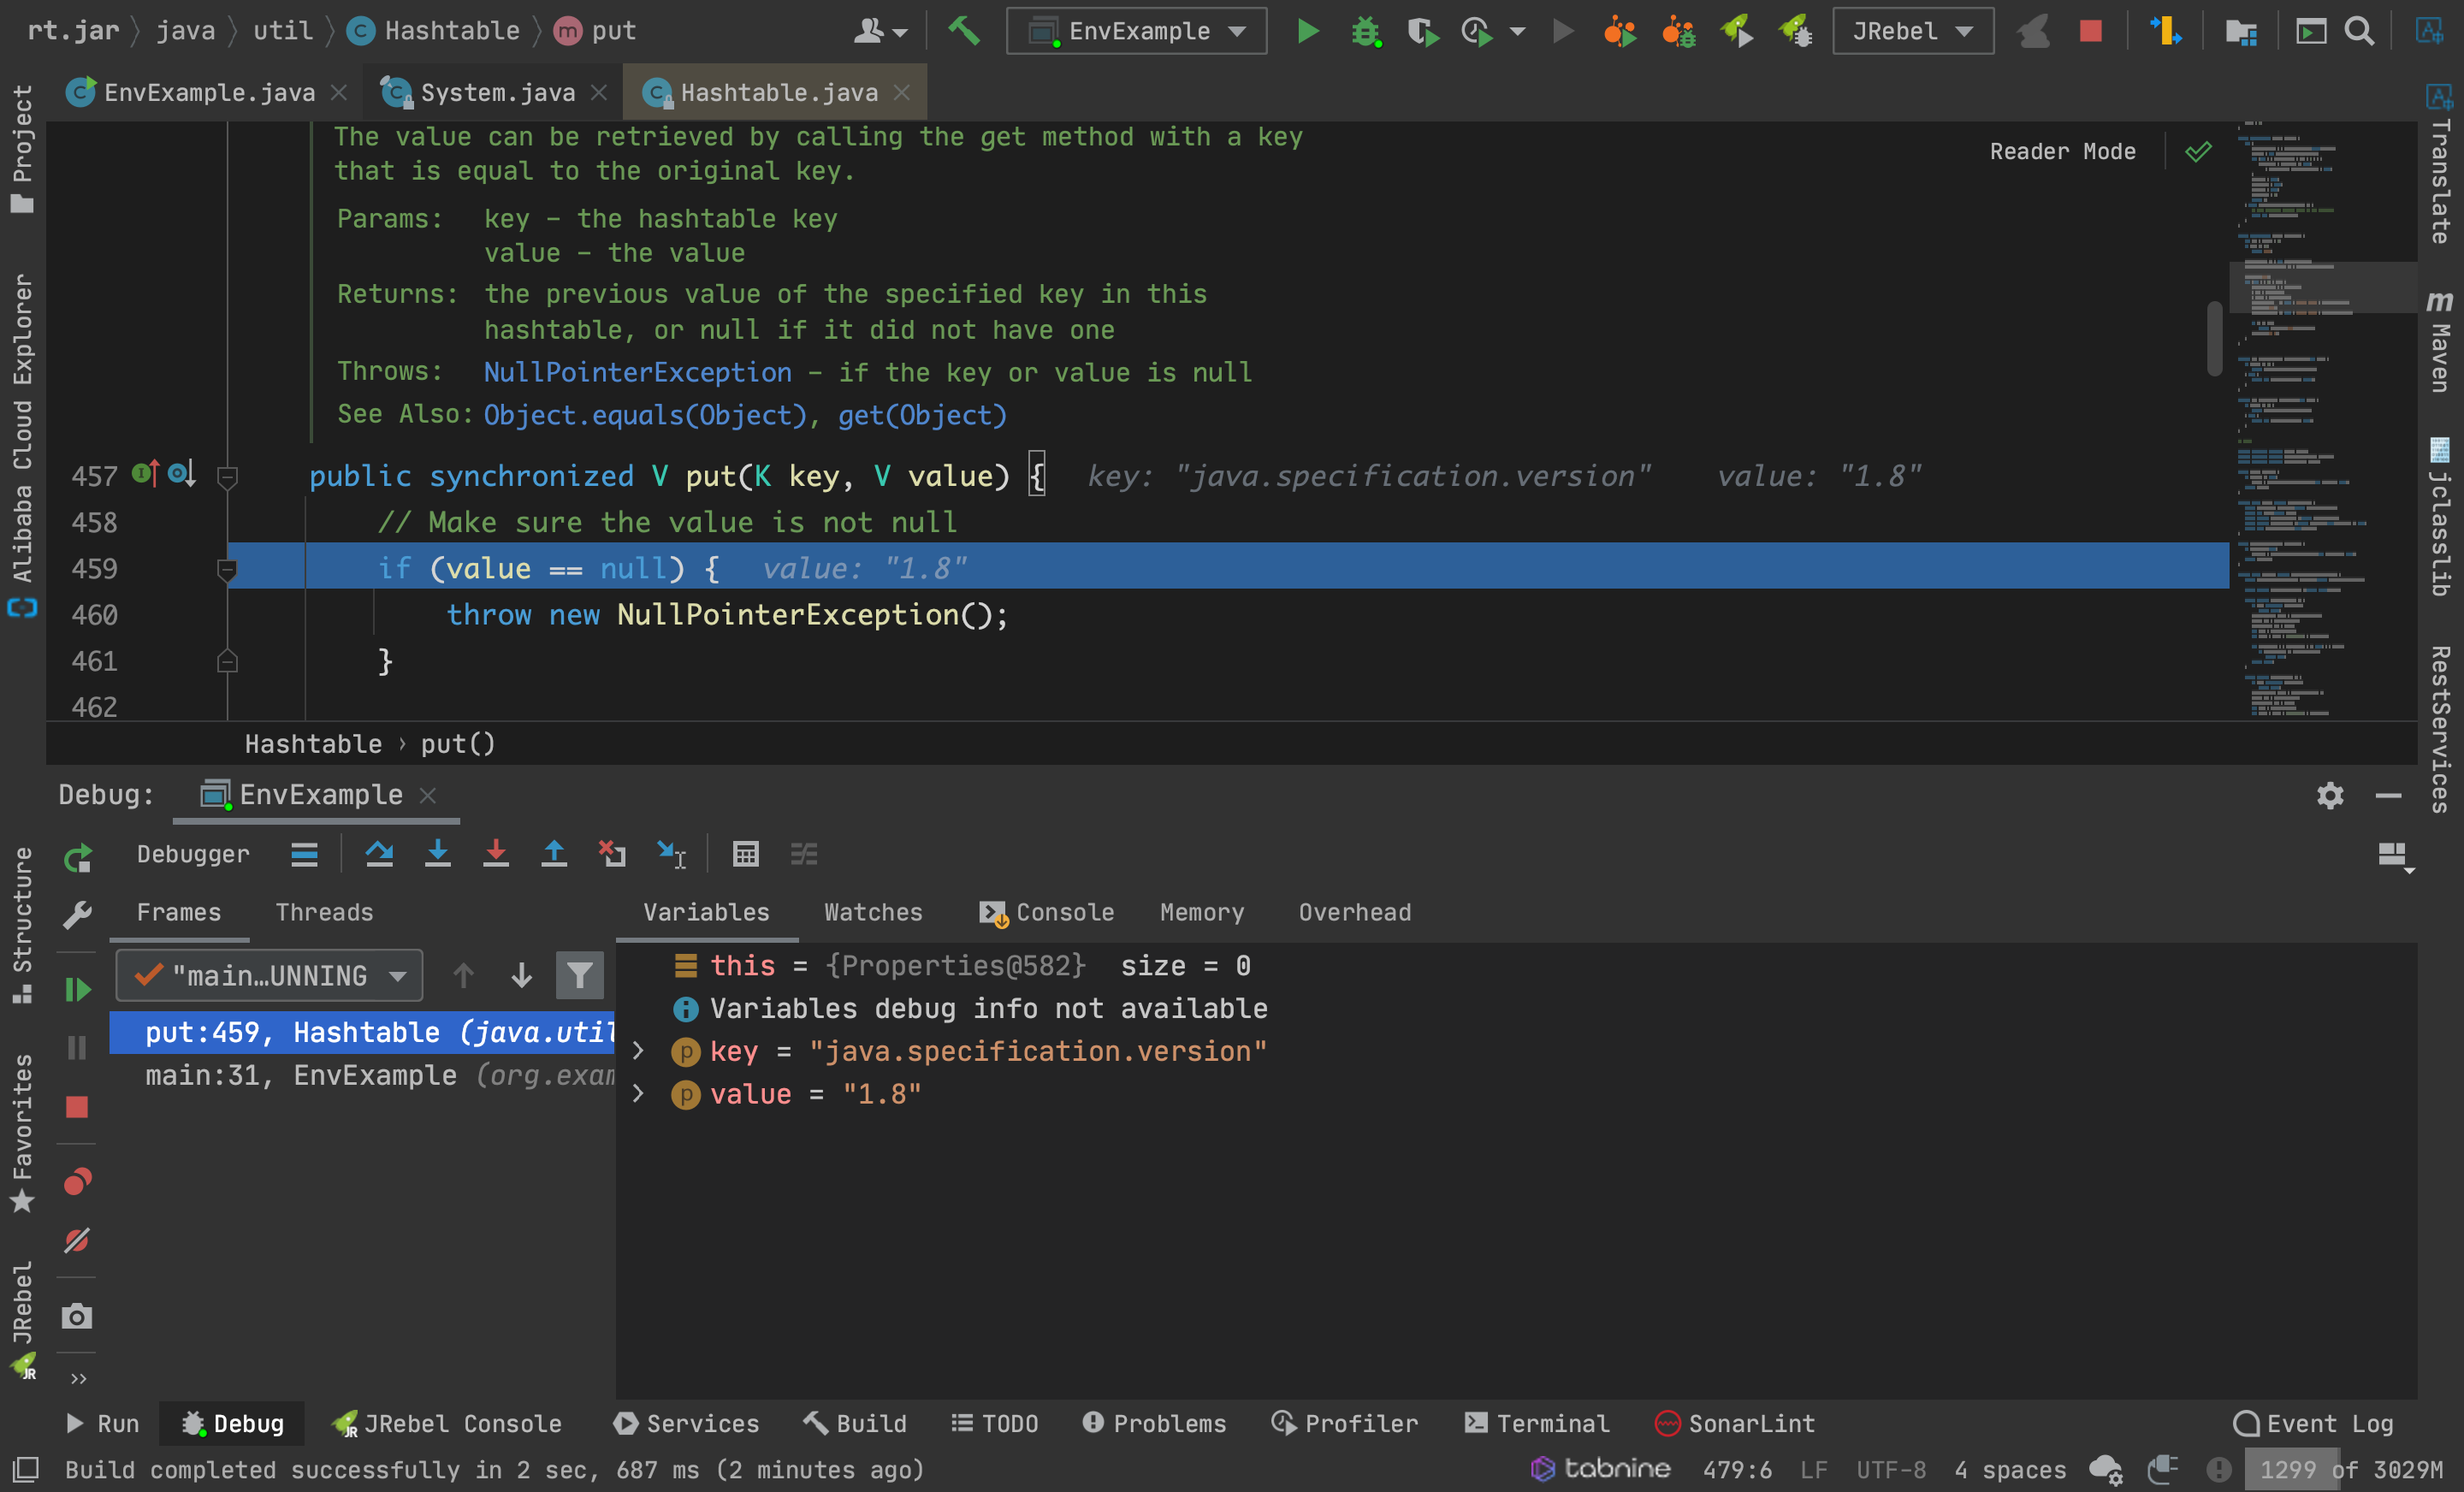Click the Step Over debugger icon
The image size is (2464, 1492).
pyautogui.click(x=379, y=854)
